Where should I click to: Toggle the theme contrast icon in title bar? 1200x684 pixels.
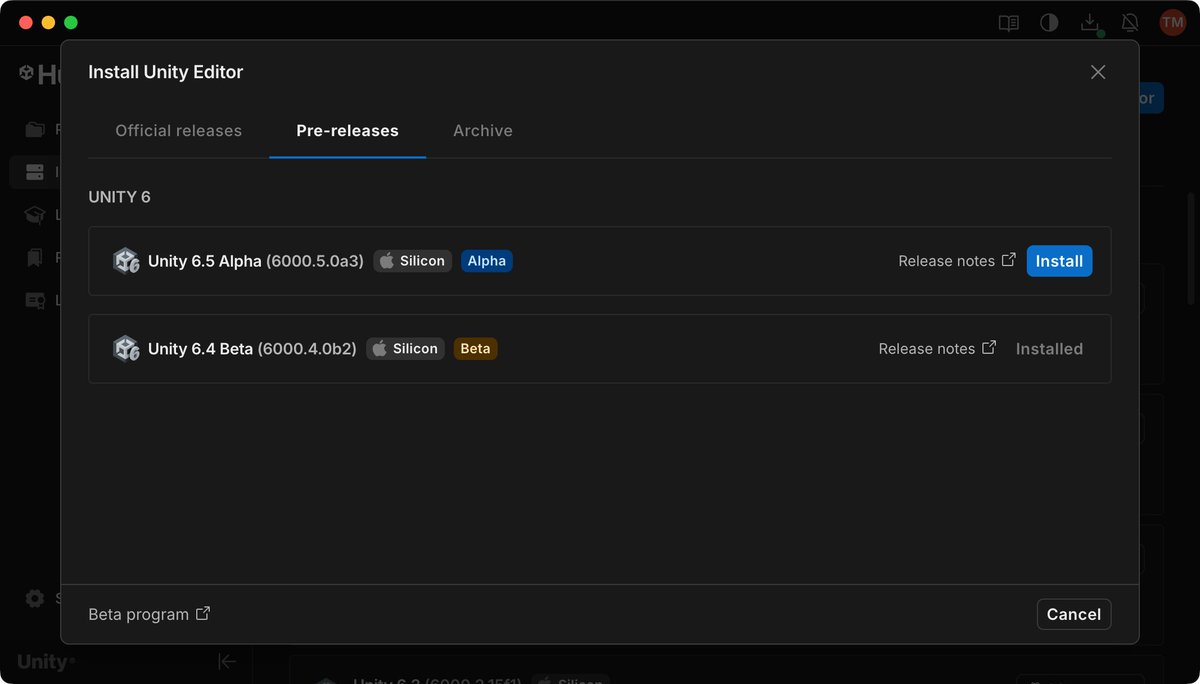click(1049, 23)
